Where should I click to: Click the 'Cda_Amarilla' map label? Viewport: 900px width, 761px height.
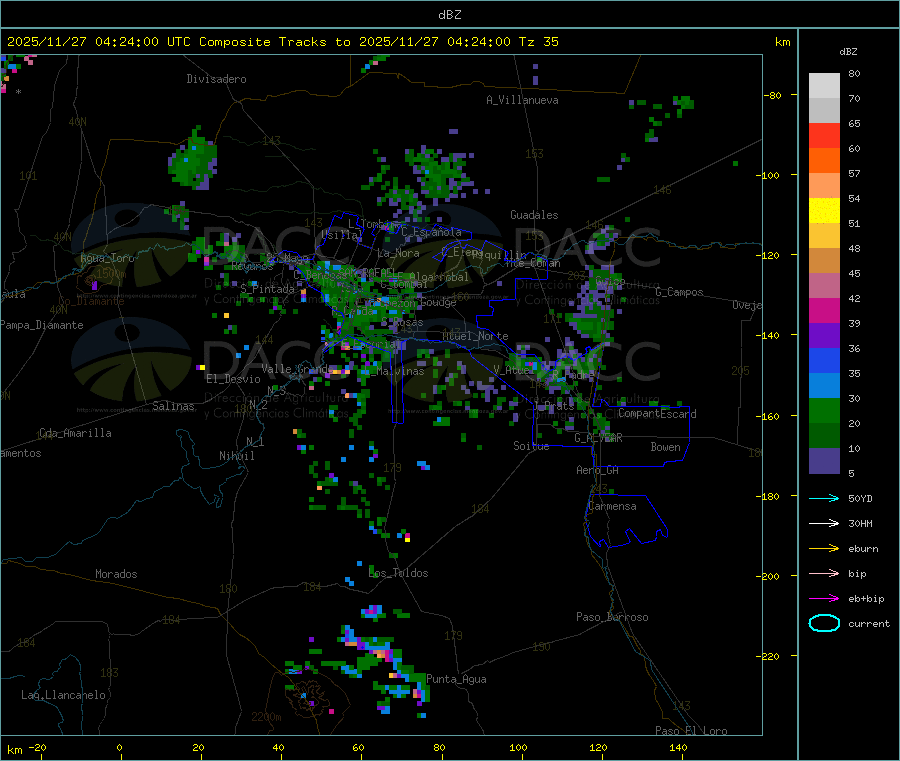pos(76,433)
